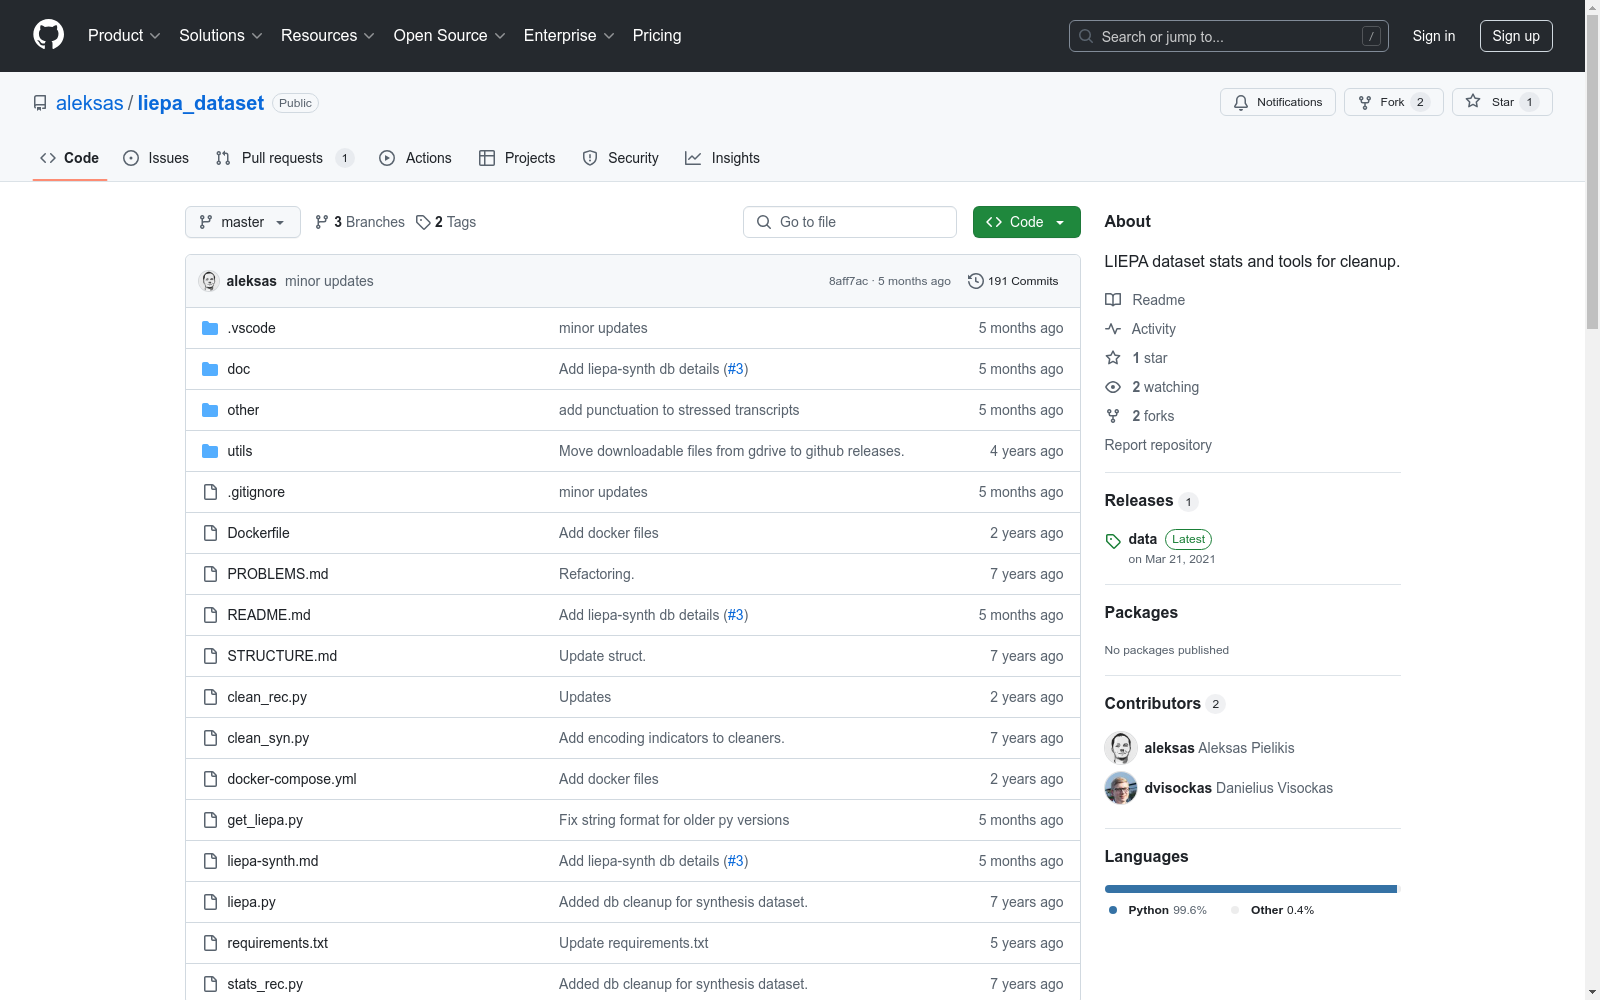Click the Notifications button

pos(1278,102)
